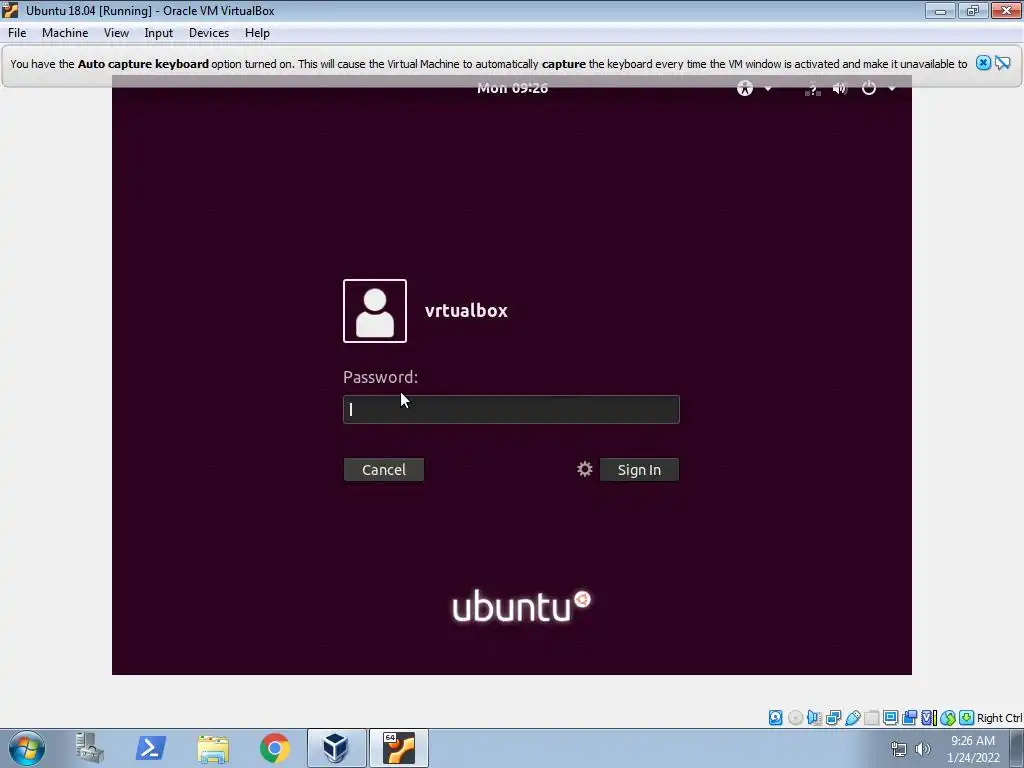Click the hard disk activity indicator
1024x768 pixels.
pos(775,718)
